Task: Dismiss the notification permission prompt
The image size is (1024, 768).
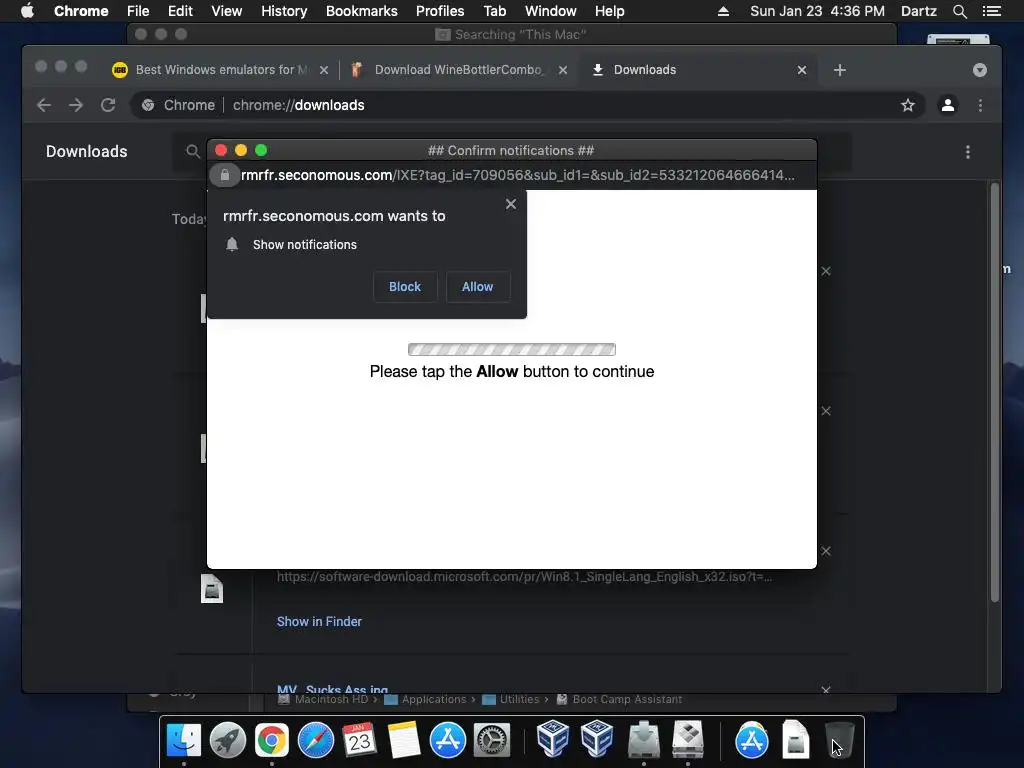Action: 511,204
